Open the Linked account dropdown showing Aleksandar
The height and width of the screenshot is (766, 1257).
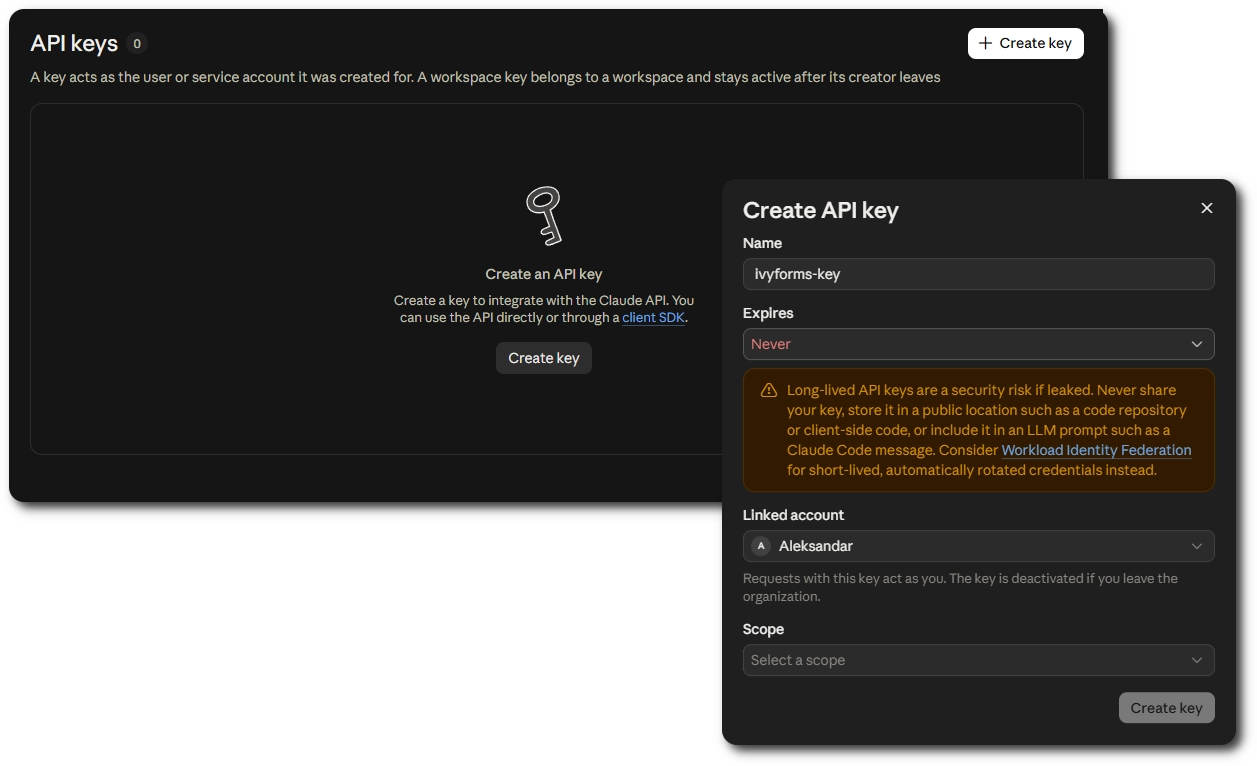[x=978, y=546]
